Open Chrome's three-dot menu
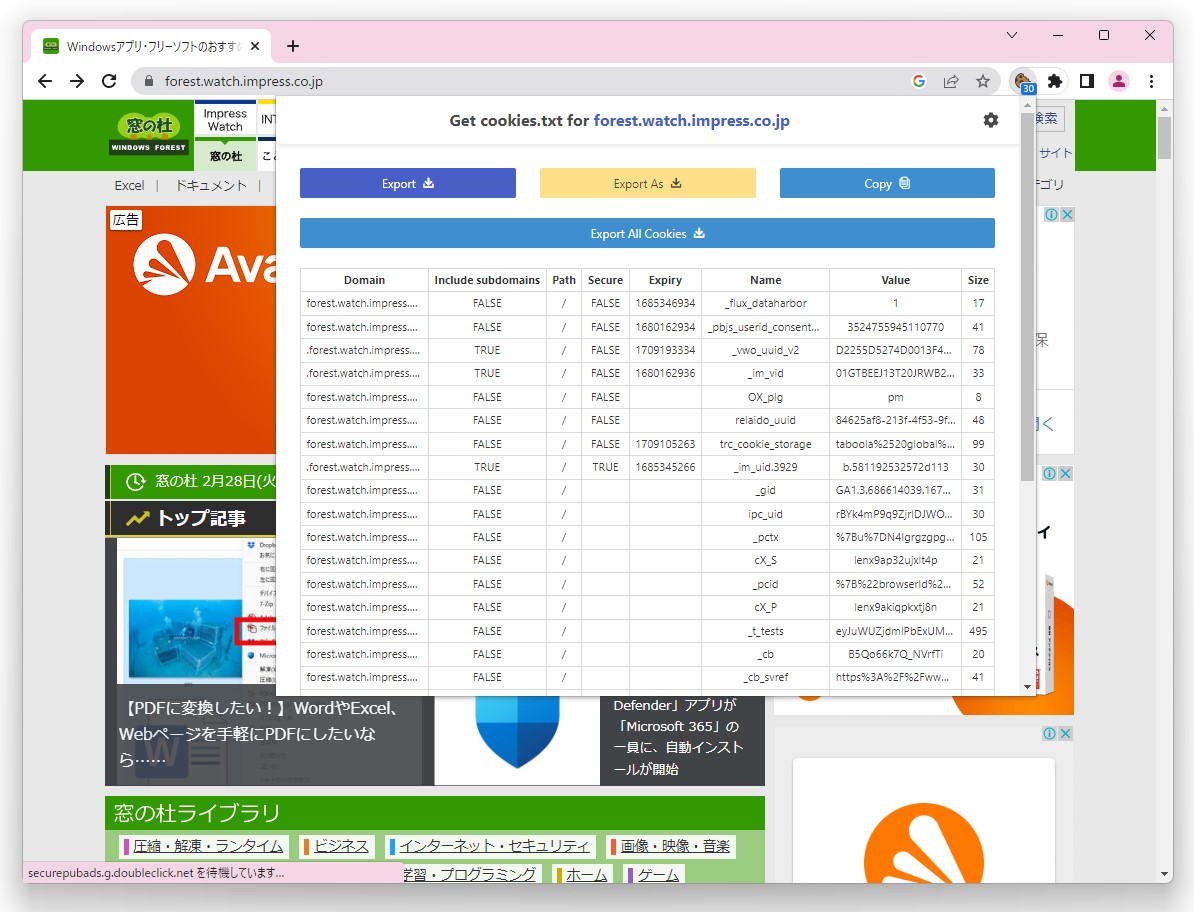1194x912 pixels. (x=1151, y=81)
